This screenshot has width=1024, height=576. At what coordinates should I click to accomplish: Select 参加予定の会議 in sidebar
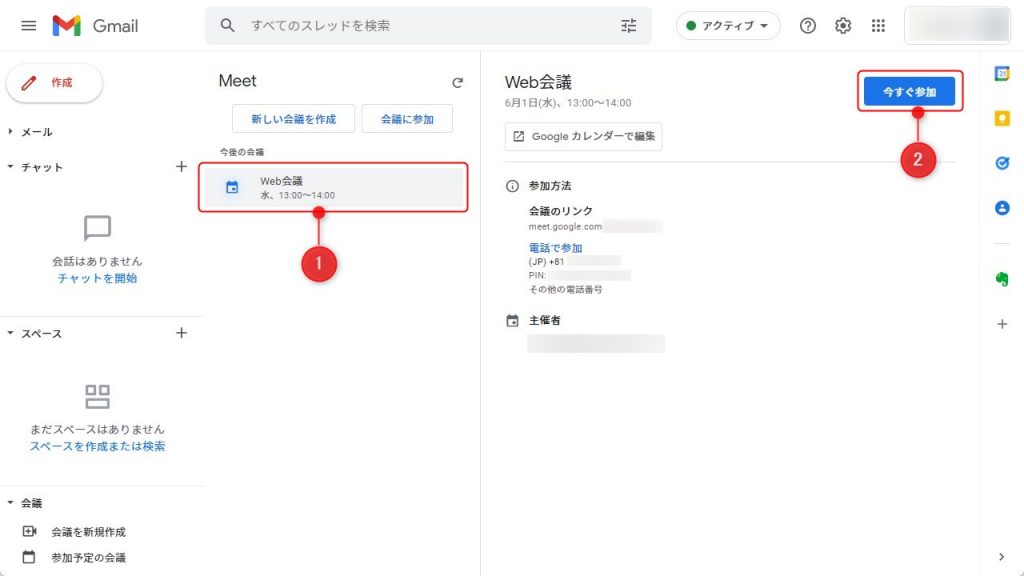(88, 558)
